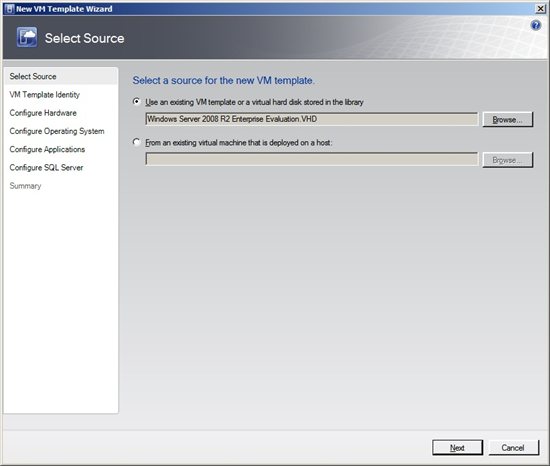Click the Next button
The height and width of the screenshot is (466, 550).
457,447
